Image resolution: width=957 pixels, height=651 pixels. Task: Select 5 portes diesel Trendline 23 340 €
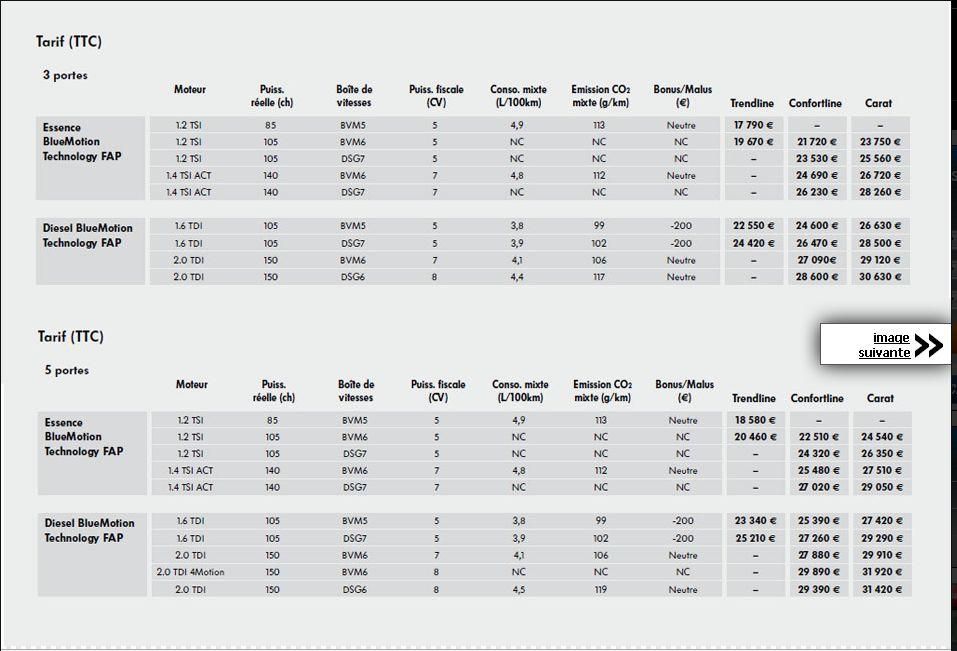click(756, 521)
